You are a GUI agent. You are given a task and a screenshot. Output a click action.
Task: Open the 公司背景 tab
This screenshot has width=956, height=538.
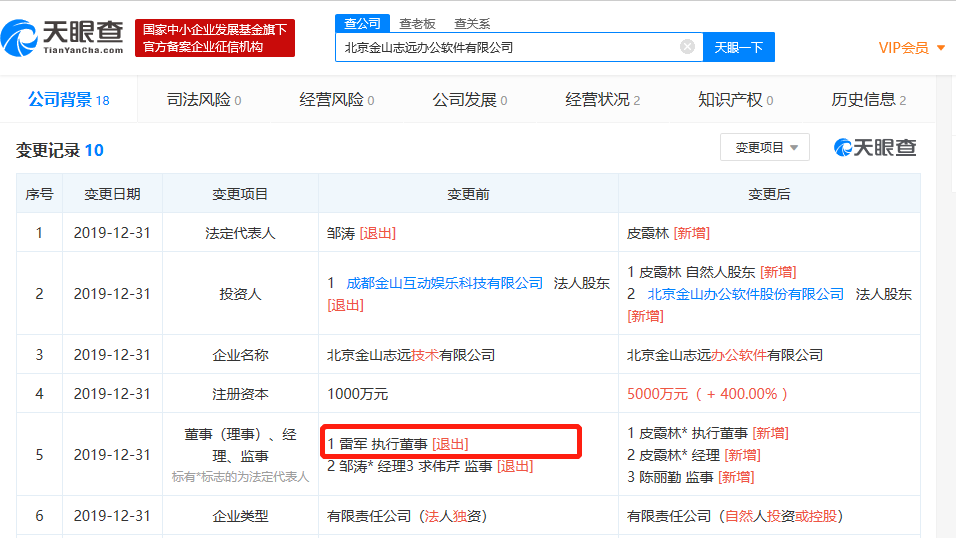pyautogui.click(x=68, y=99)
